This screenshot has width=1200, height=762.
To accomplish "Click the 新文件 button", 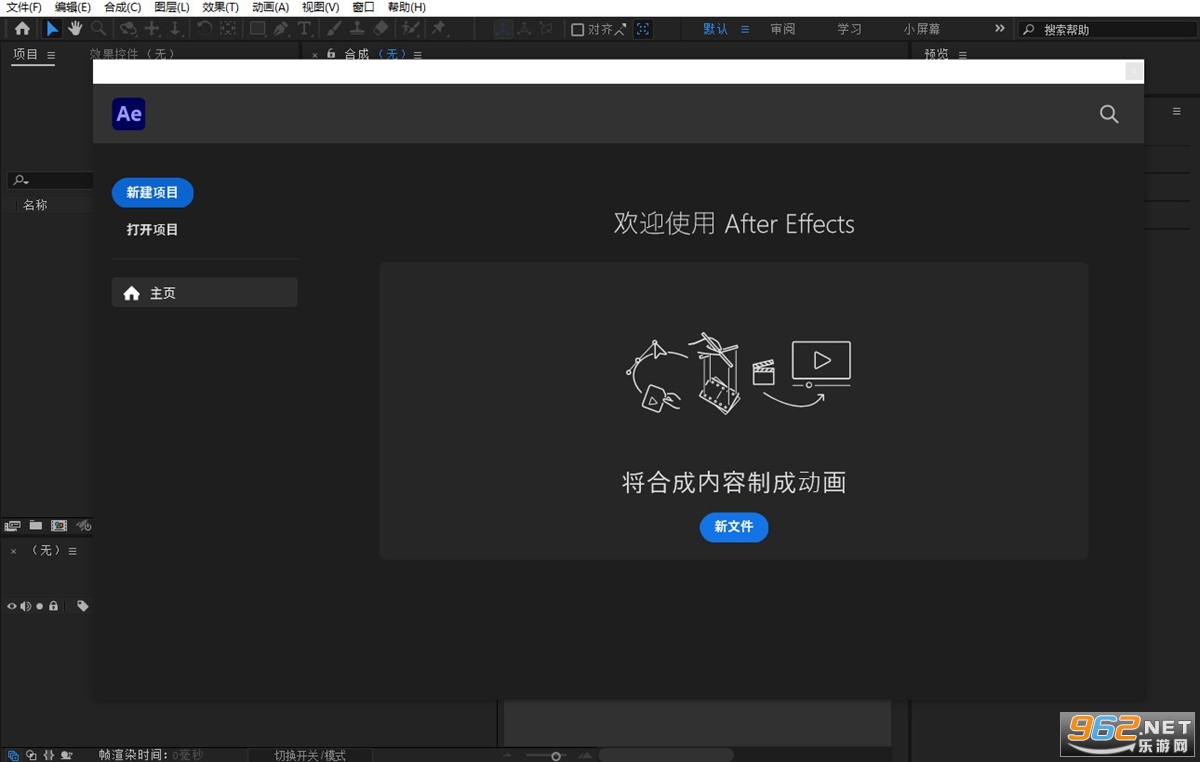I will tap(734, 527).
